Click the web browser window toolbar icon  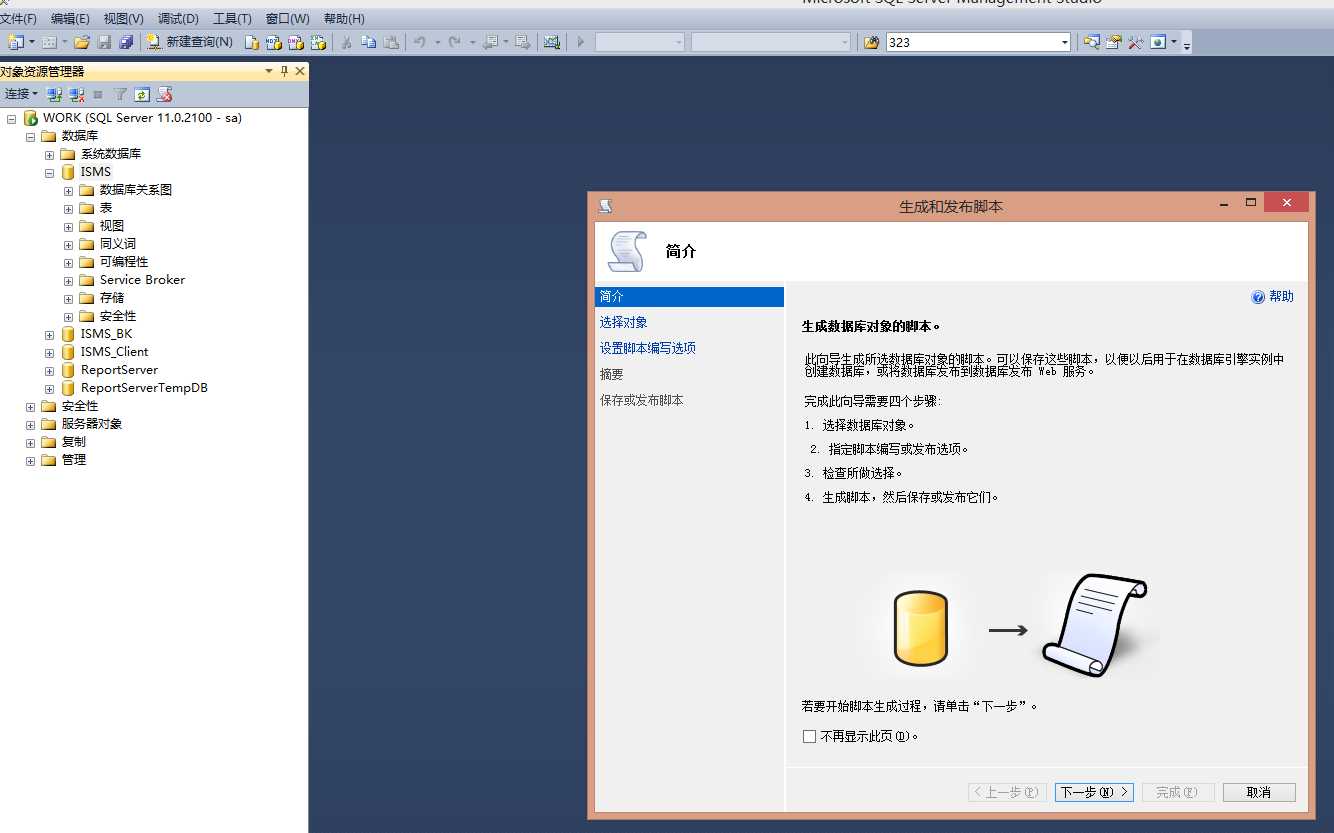1158,42
